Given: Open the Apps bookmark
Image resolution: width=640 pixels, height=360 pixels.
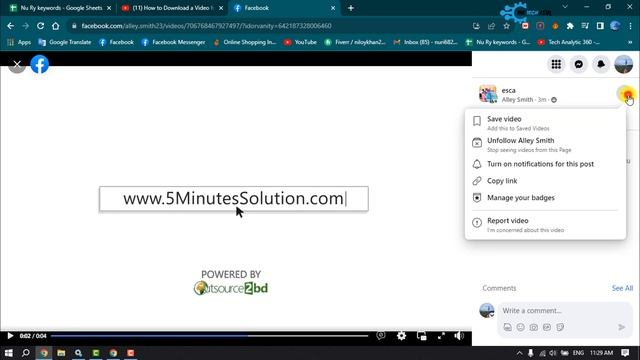Looking at the screenshot, I should [19, 42].
